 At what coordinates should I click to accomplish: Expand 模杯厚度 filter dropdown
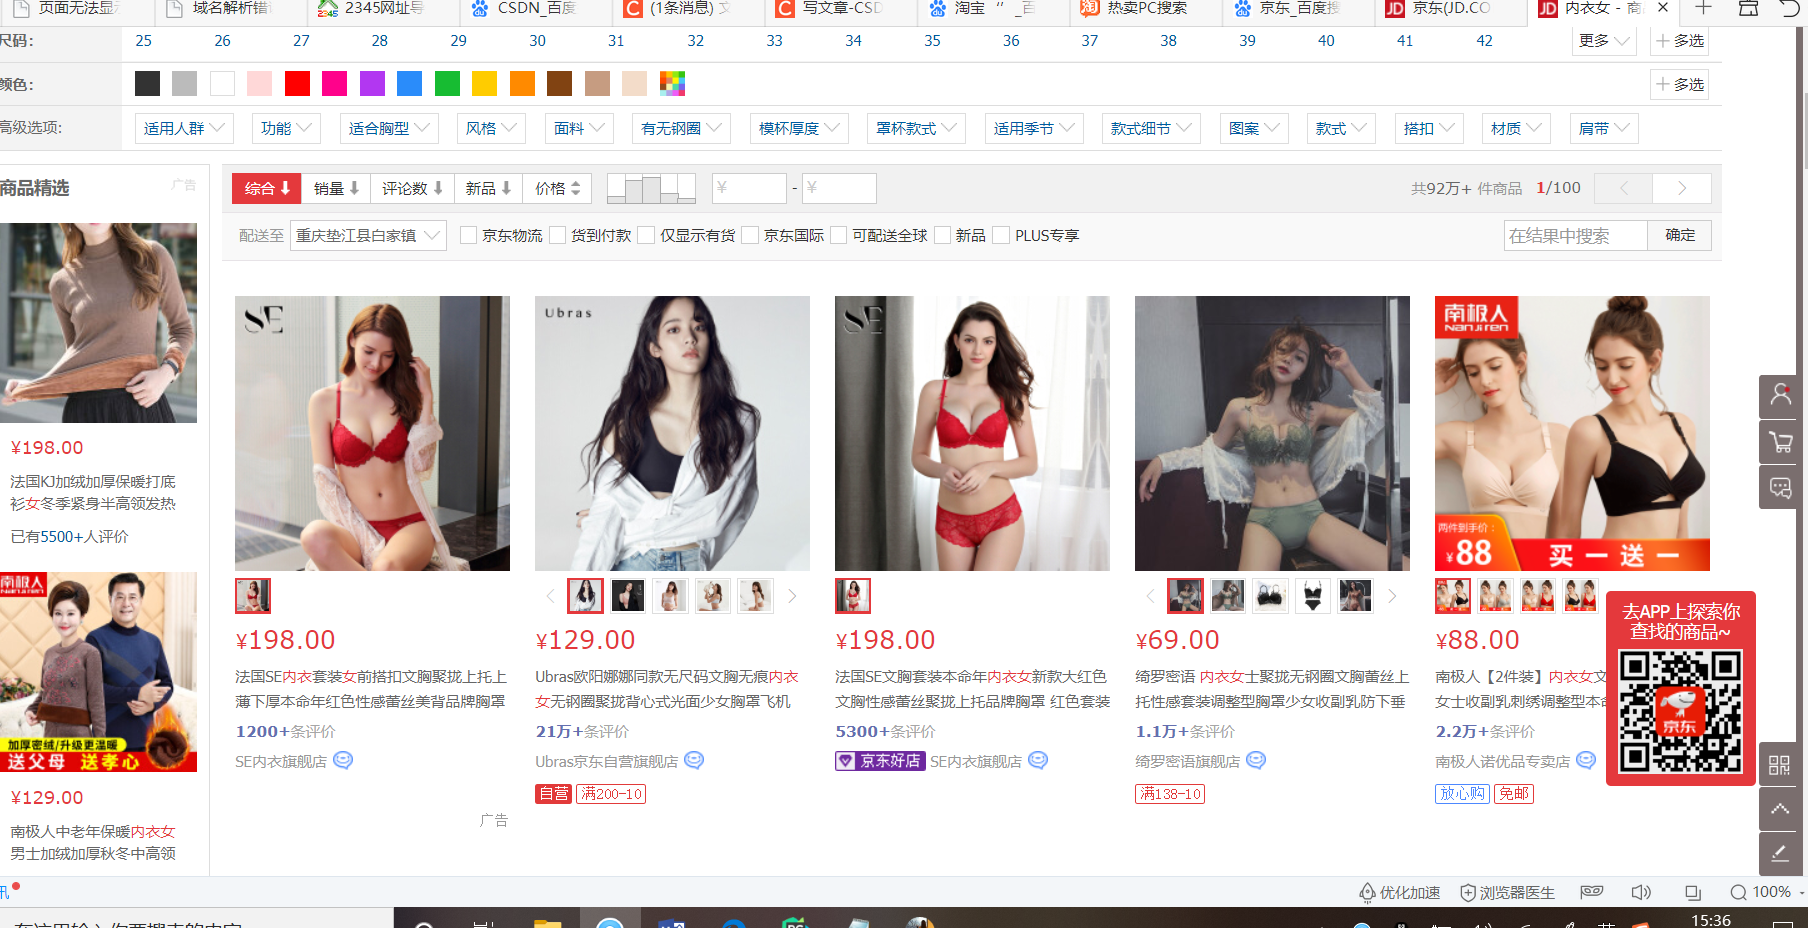point(799,128)
